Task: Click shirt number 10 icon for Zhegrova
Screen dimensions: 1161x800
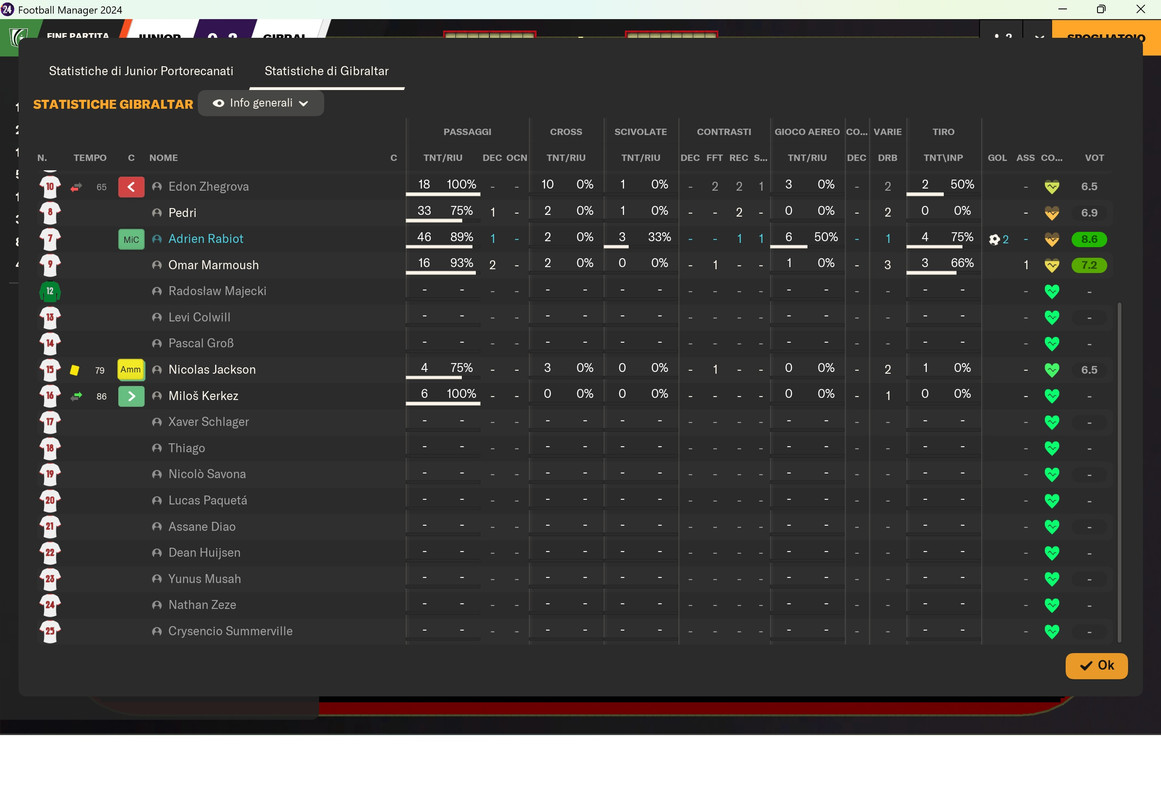Action: (50, 187)
